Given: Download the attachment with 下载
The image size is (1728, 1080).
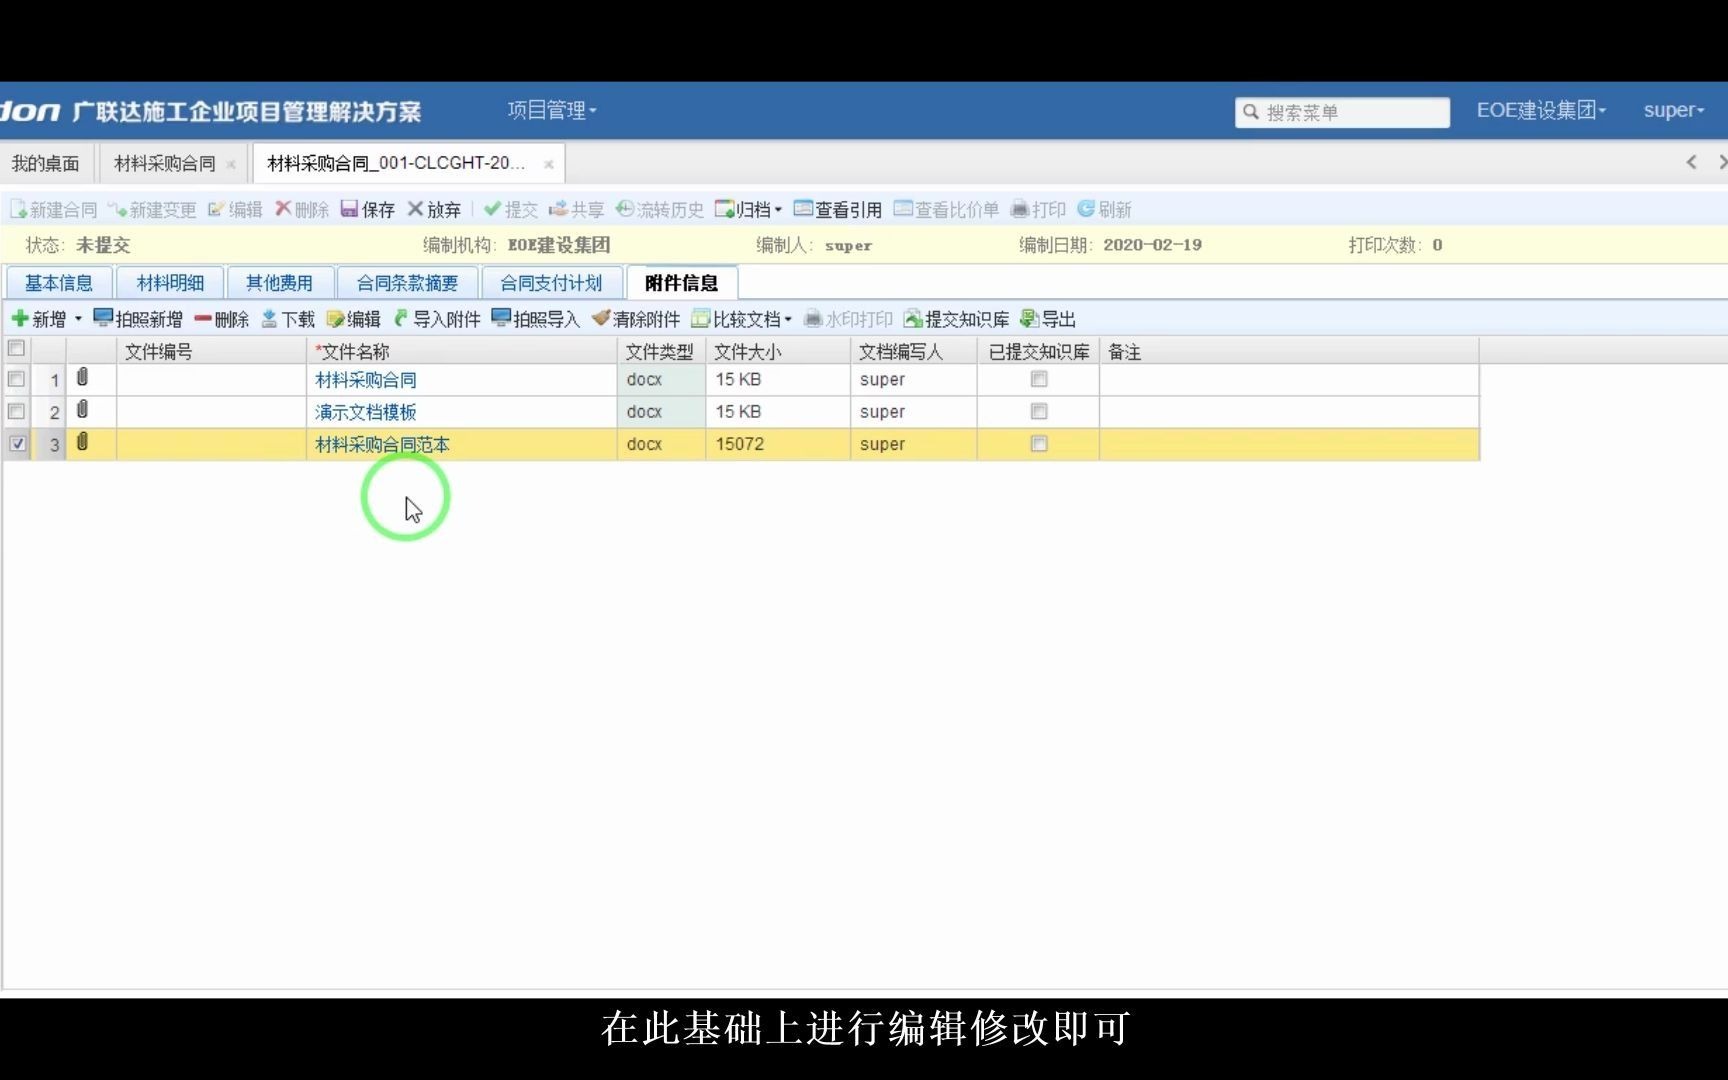Looking at the screenshot, I should pos(288,319).
